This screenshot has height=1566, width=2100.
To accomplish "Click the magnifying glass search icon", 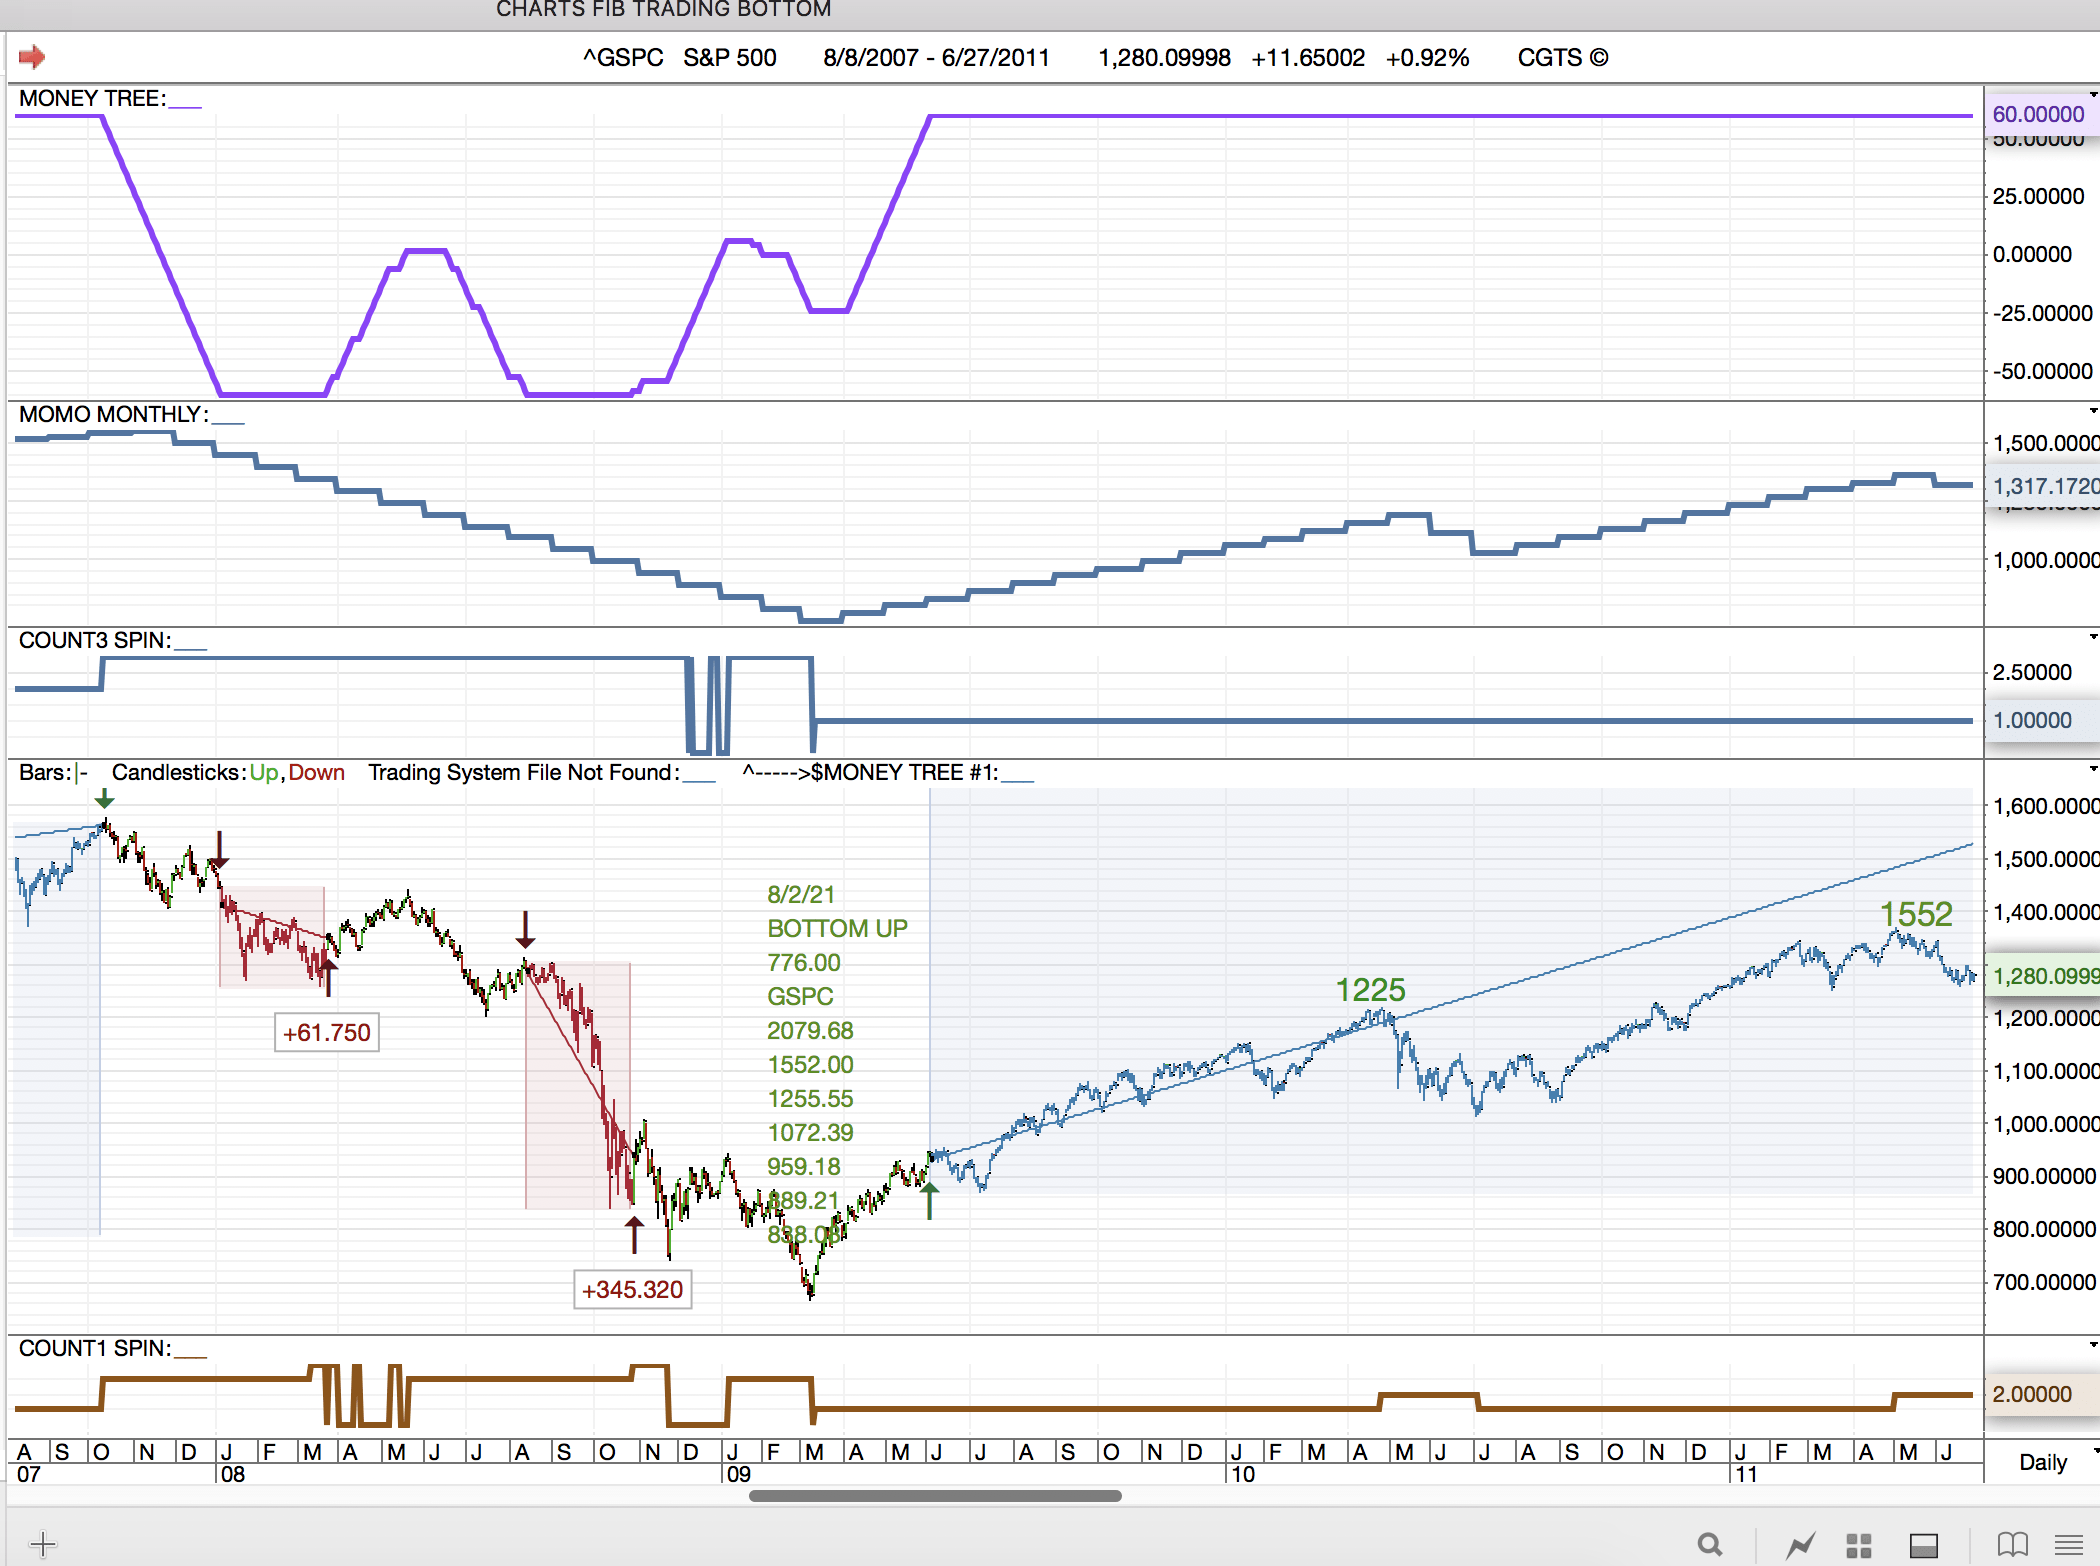I will tap(1710, 1545).
